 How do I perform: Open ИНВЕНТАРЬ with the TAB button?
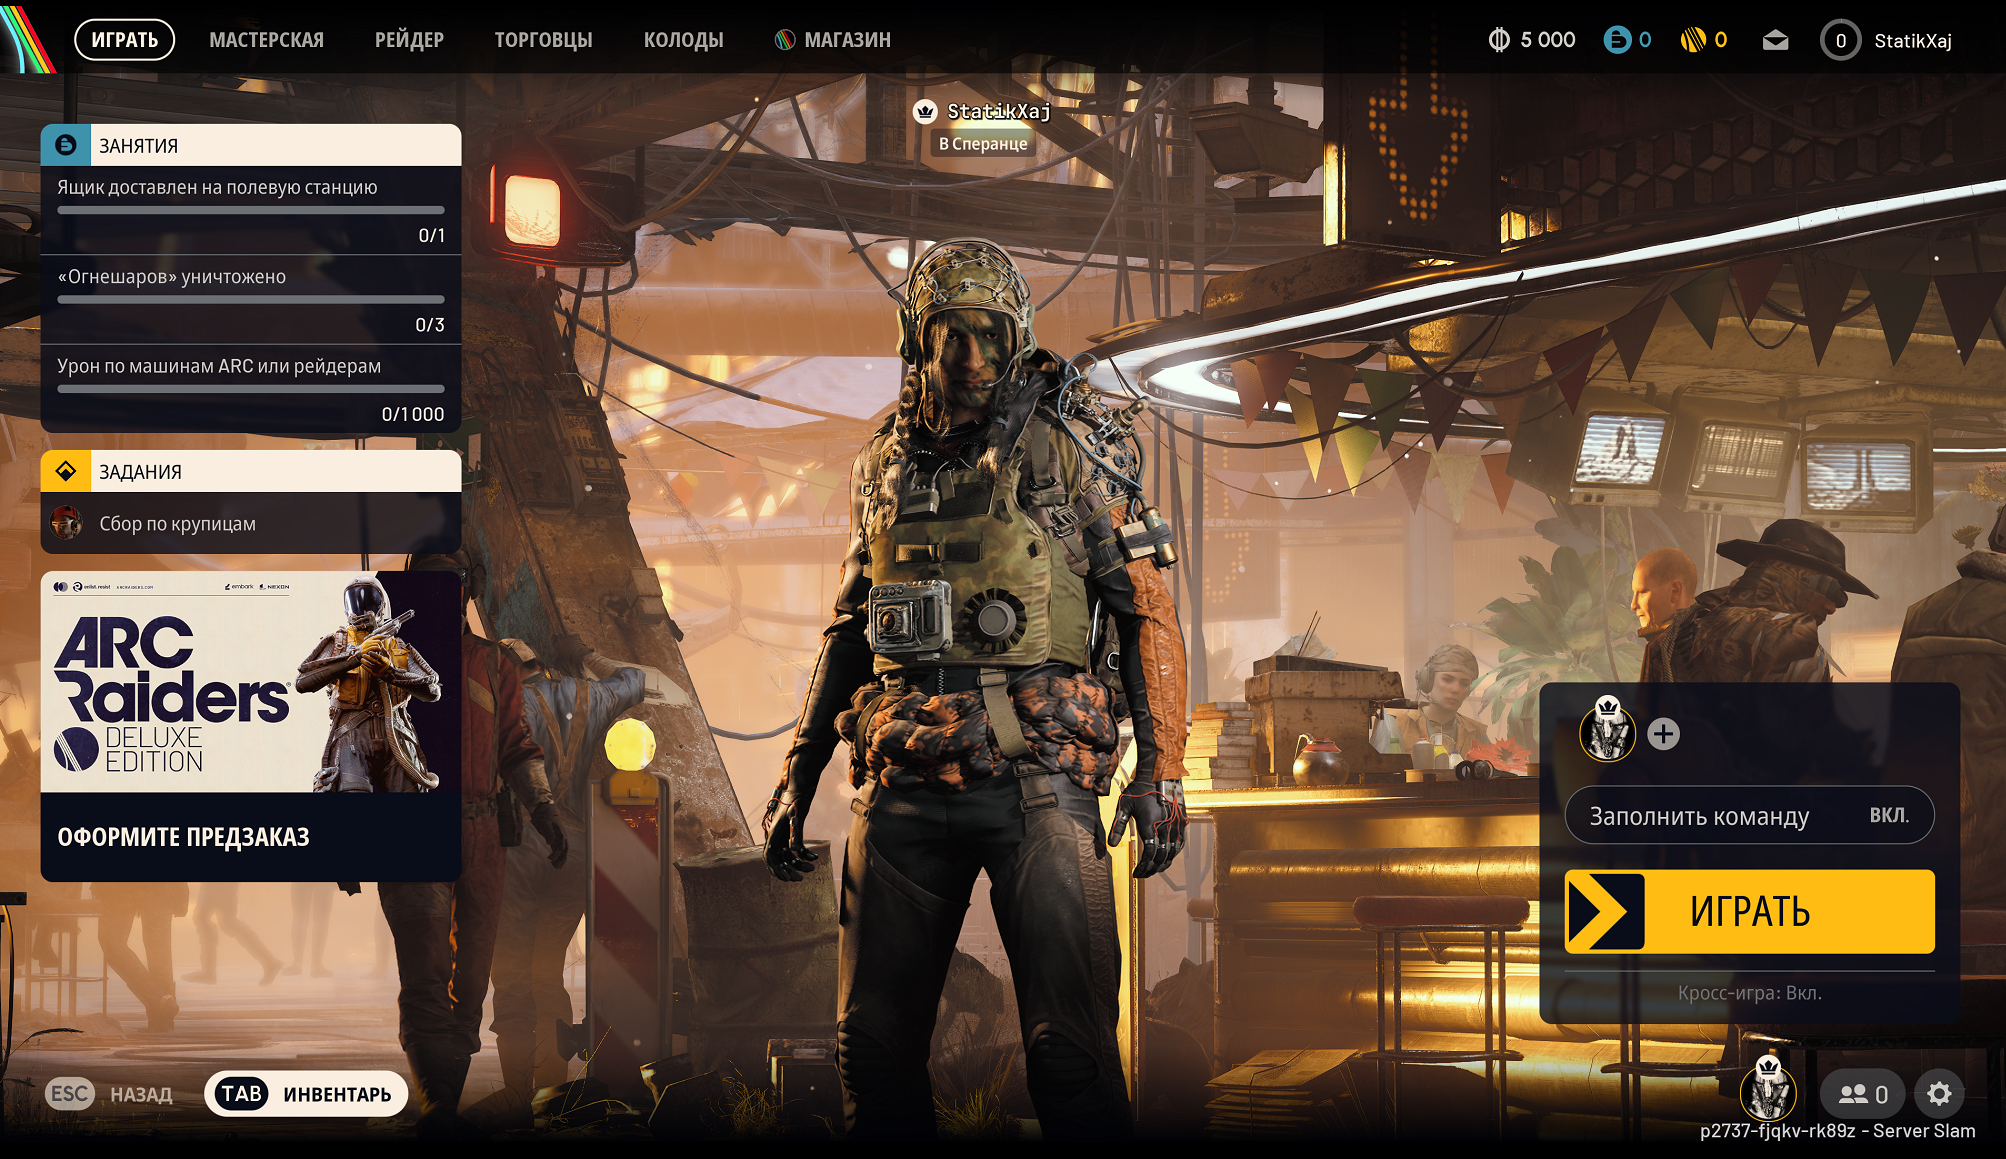[x=306, y=1094]
